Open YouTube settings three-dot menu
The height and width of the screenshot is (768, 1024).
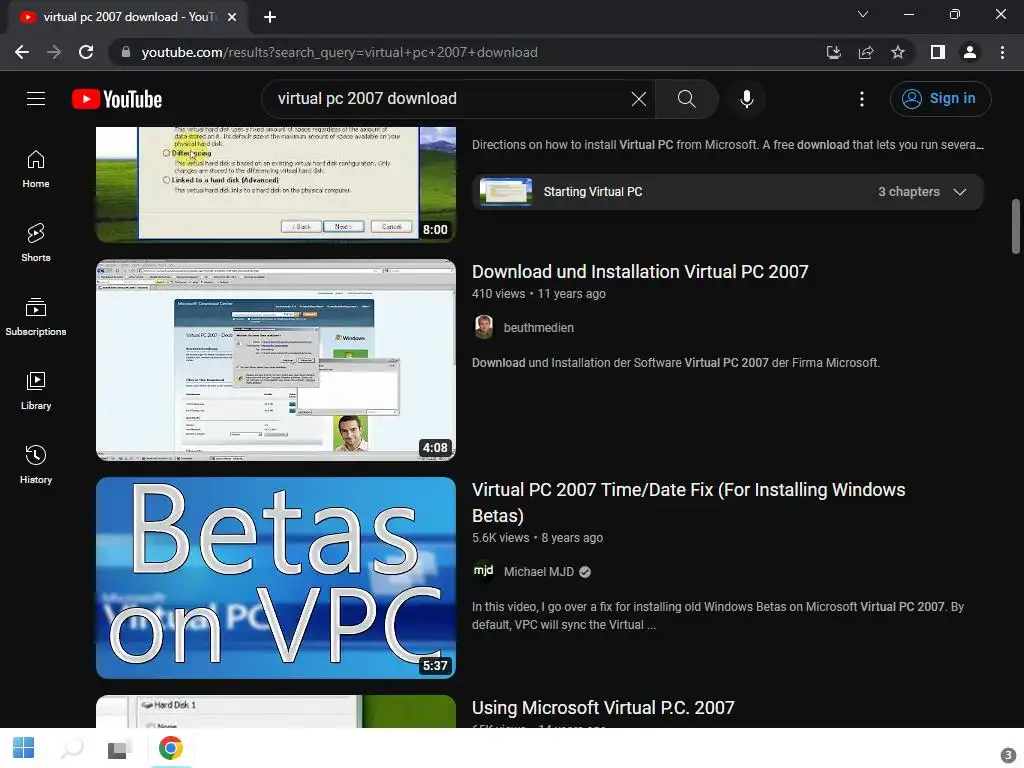862,99
